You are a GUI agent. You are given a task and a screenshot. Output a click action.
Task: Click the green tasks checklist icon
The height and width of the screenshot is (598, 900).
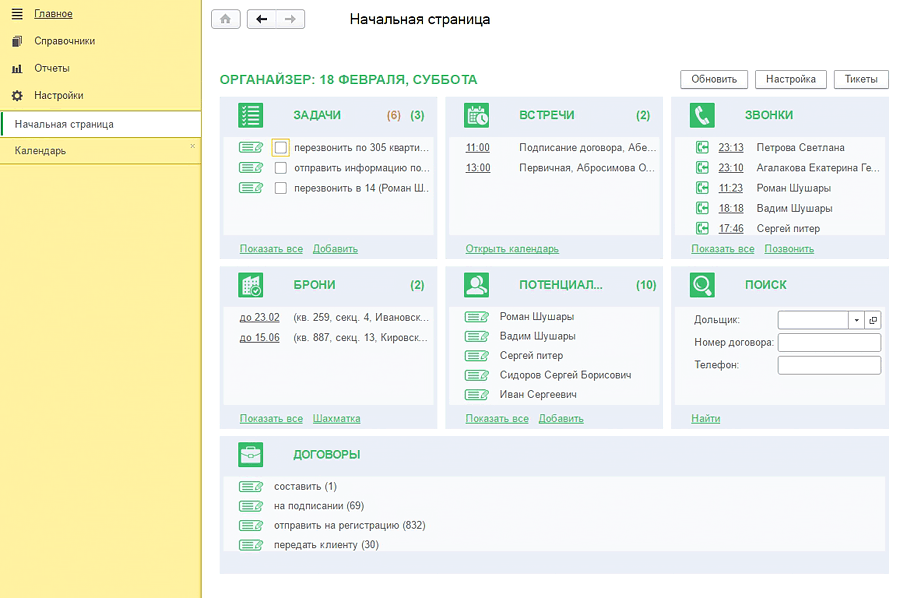(x=251, y=115)
